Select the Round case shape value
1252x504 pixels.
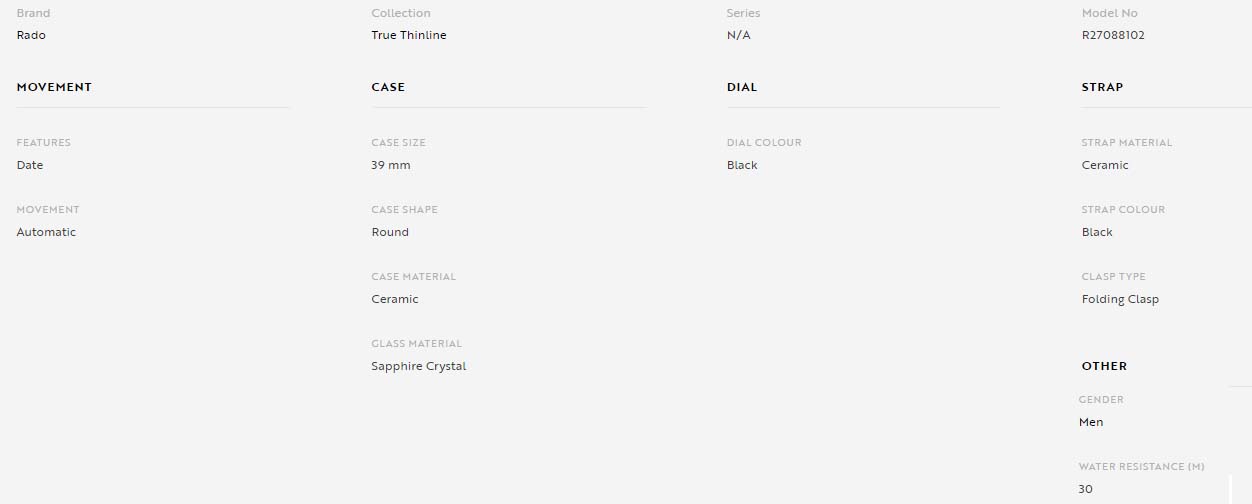tap(390, 232)
